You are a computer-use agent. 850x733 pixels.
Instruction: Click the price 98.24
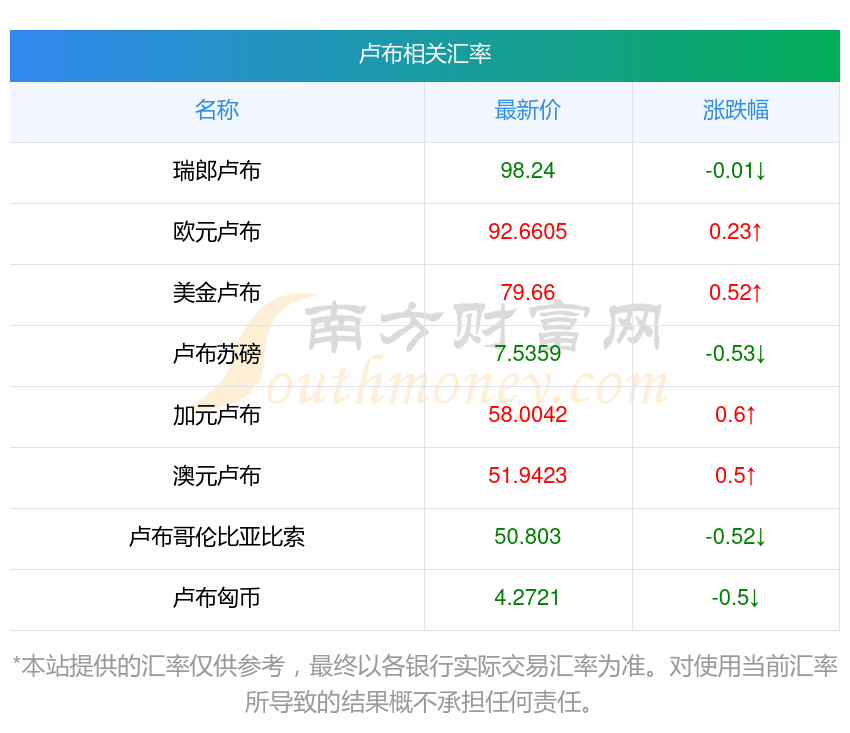[x=527, y=171]
